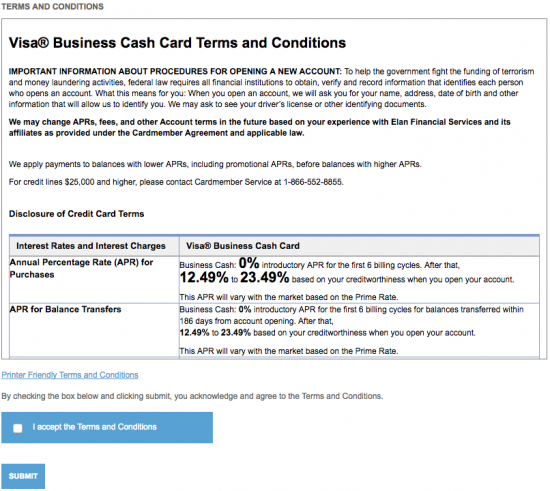
Task: Click the Visa Business Cash Card Terms heading
Action: click(177, 43)
